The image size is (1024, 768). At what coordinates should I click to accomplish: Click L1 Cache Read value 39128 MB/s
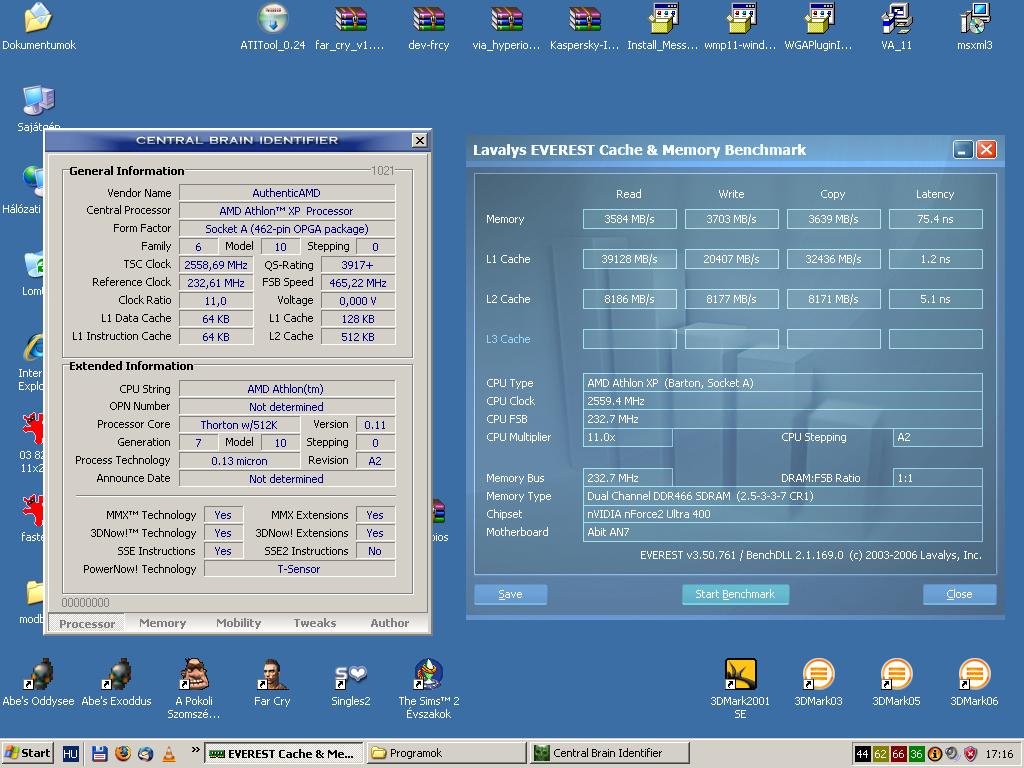pos(630,259)
